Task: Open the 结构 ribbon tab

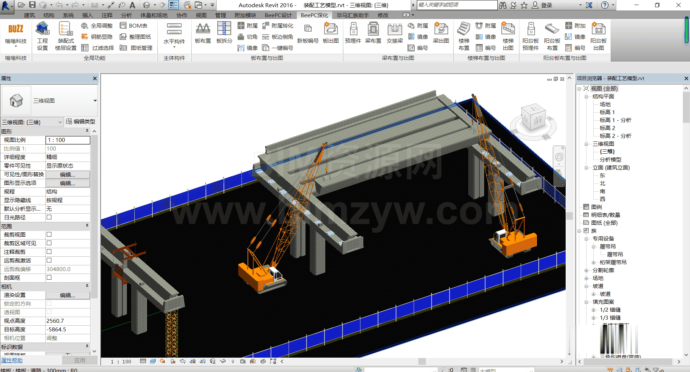Action: (x=48, y=15)
